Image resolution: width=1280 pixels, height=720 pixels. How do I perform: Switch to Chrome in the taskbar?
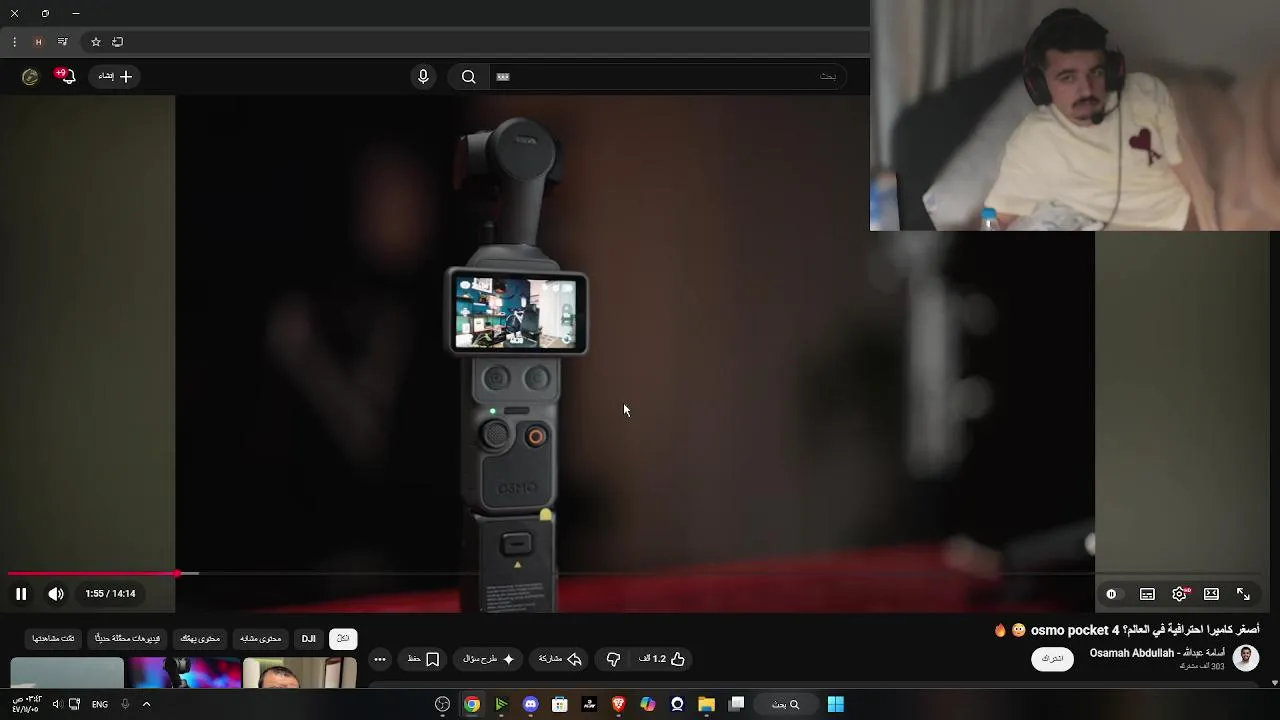pyautogui.click(x=472, y=704)
